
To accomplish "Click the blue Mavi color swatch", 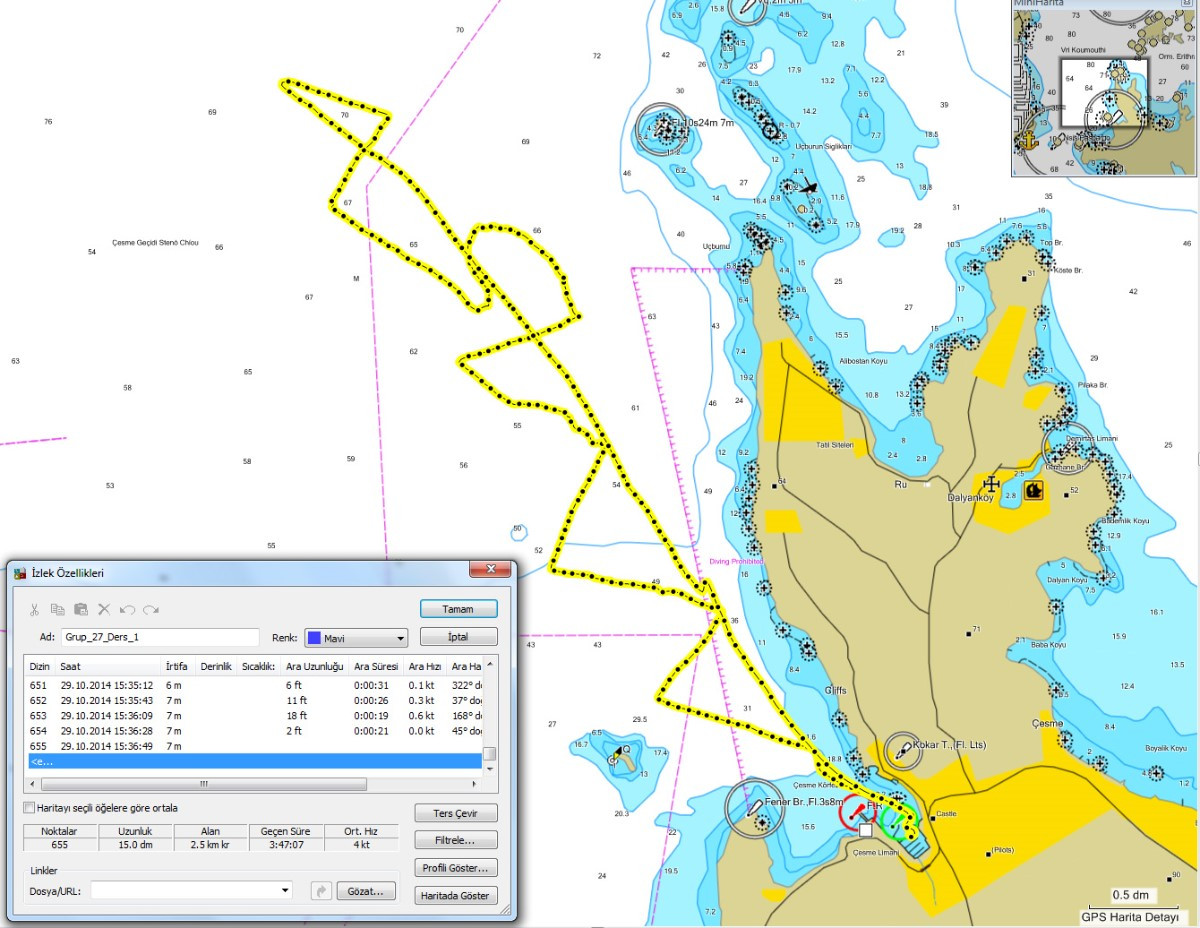I will pyautogui.click(x=314, y=638).
